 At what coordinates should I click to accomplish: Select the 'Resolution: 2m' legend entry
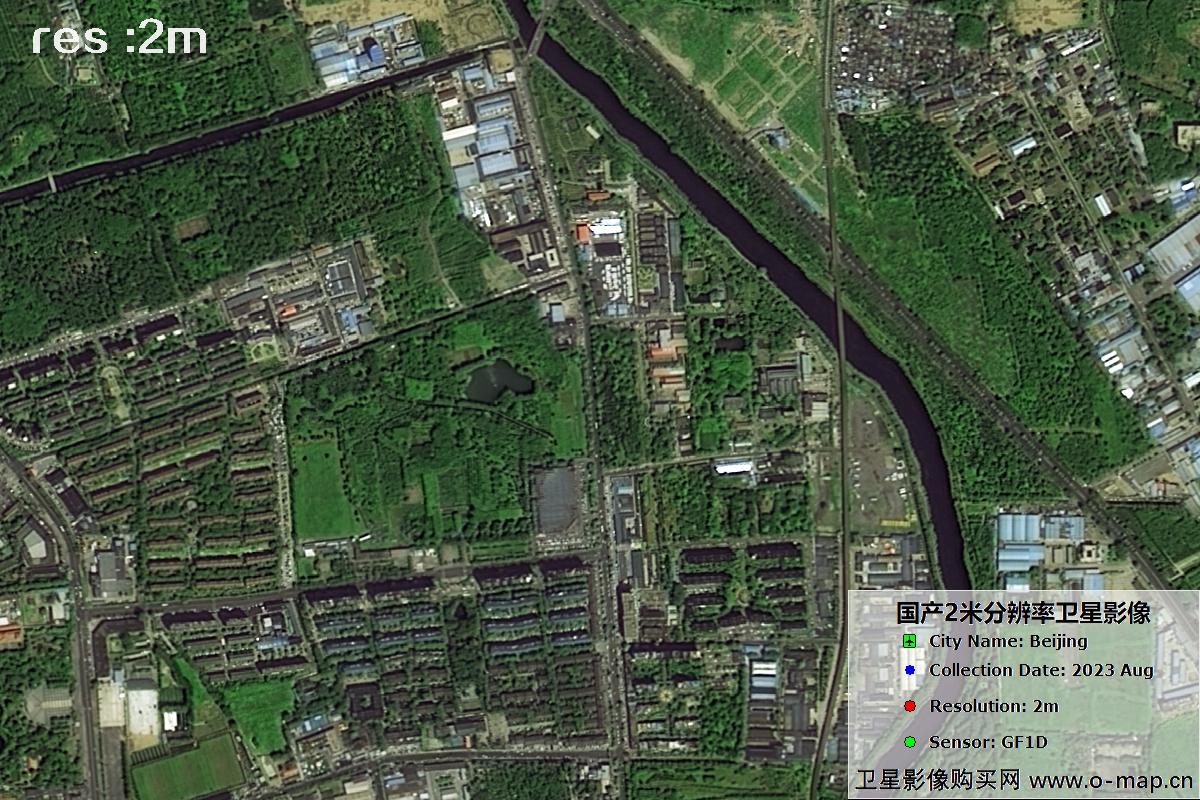[993, 707]
